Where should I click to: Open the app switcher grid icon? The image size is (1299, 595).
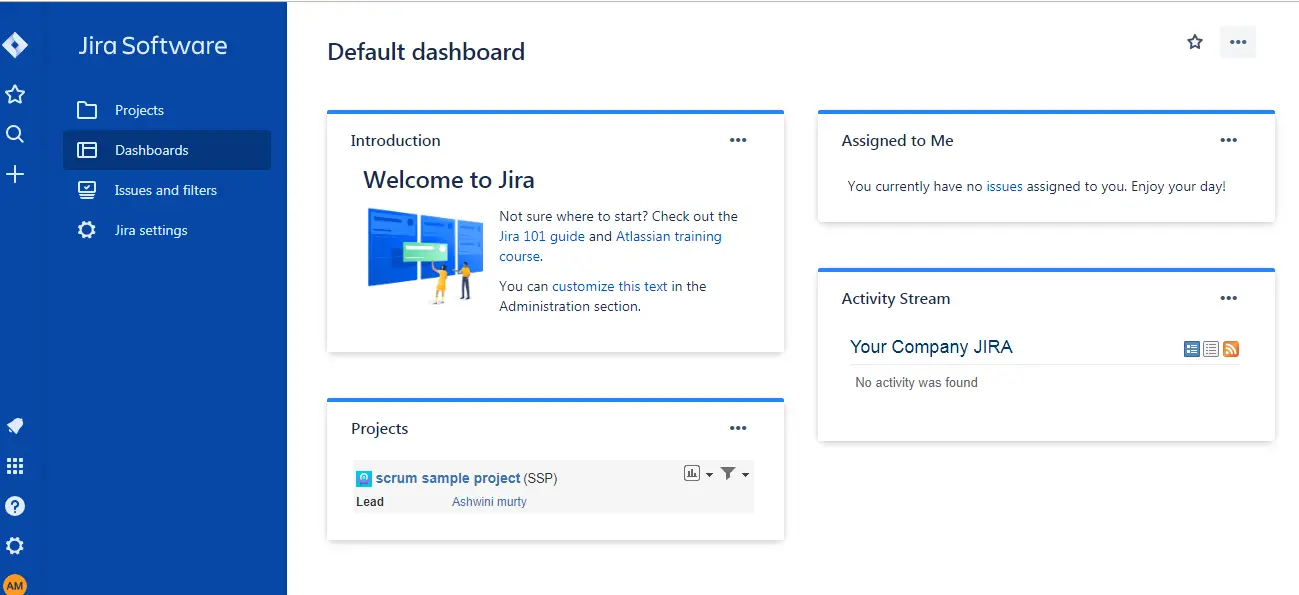point(15,465)
